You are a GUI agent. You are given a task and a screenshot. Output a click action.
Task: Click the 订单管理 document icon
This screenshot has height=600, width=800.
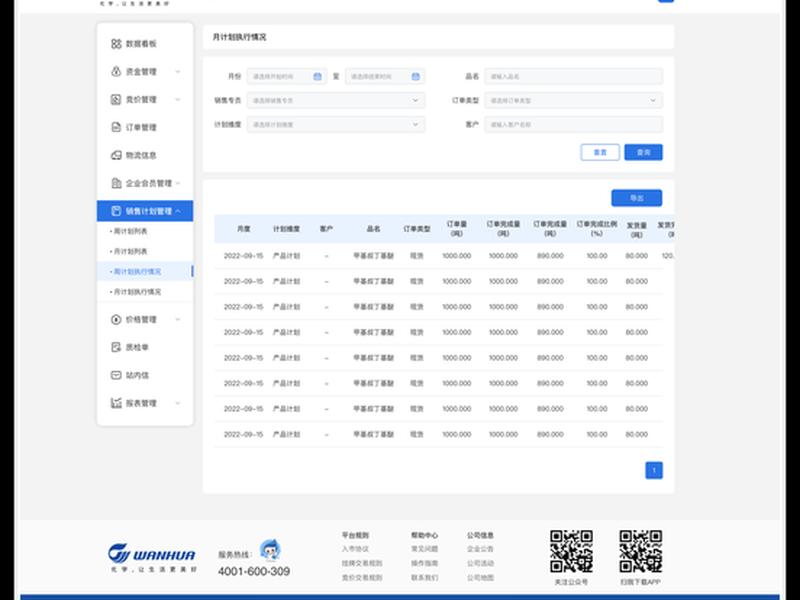pyautogui.click(x=116, y=127)
